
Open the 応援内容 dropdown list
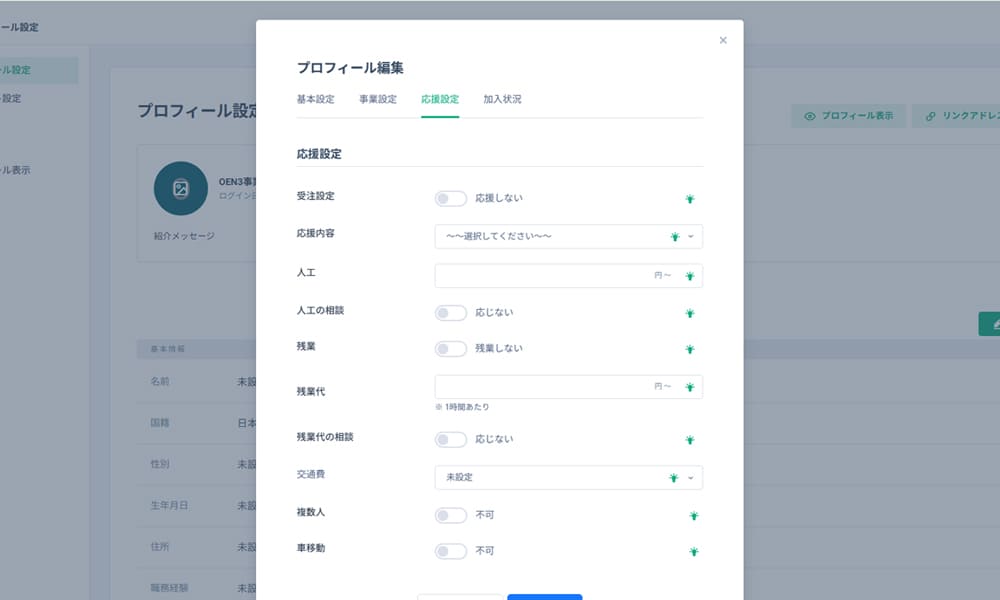pyautogui.click(x=568, y=236)
